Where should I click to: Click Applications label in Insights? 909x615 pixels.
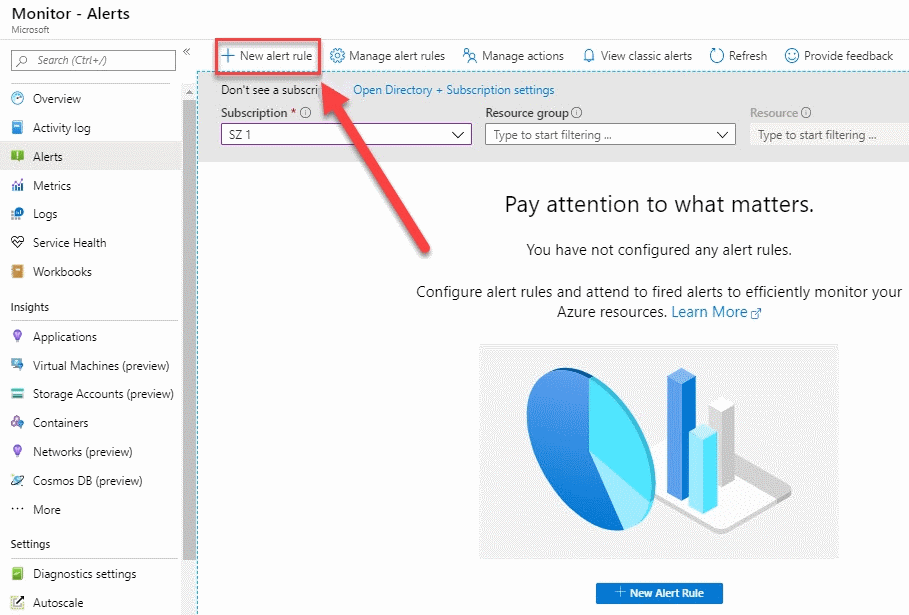point(64,337)
